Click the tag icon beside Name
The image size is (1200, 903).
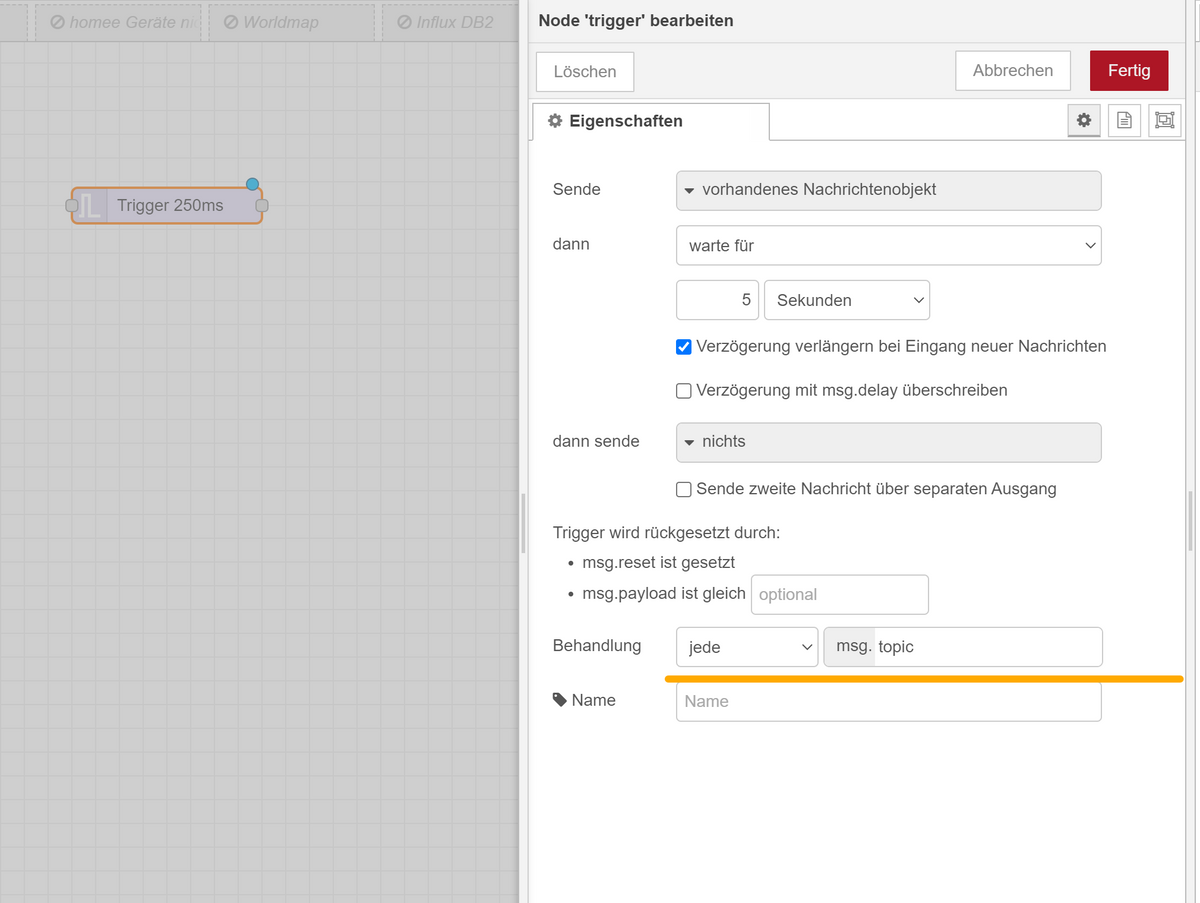[x=560, y=700]
